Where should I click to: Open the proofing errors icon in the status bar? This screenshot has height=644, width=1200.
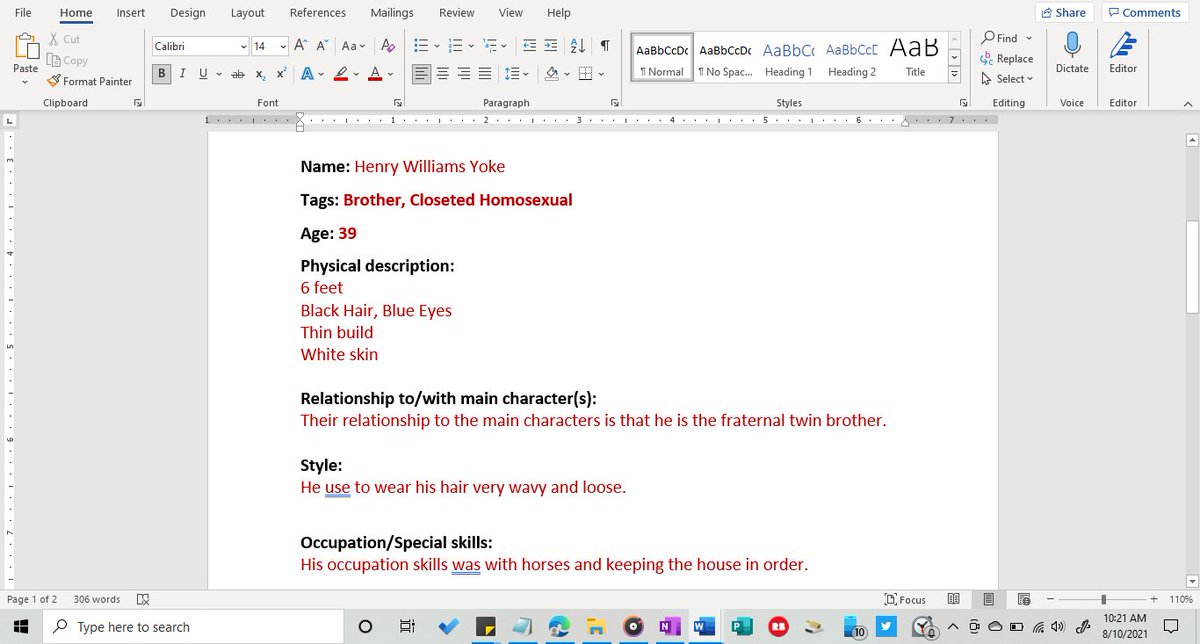(142, 600)
